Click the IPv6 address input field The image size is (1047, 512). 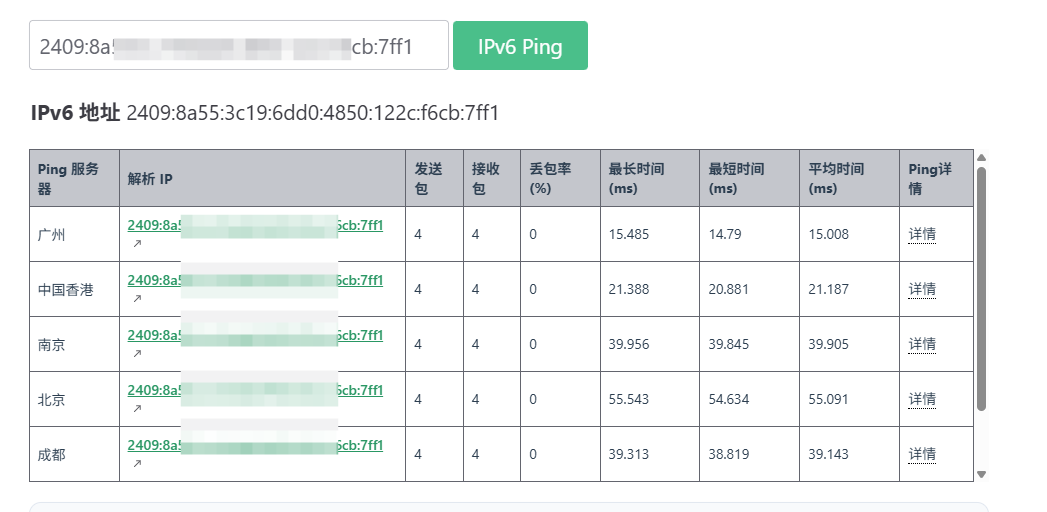[238, 46]
